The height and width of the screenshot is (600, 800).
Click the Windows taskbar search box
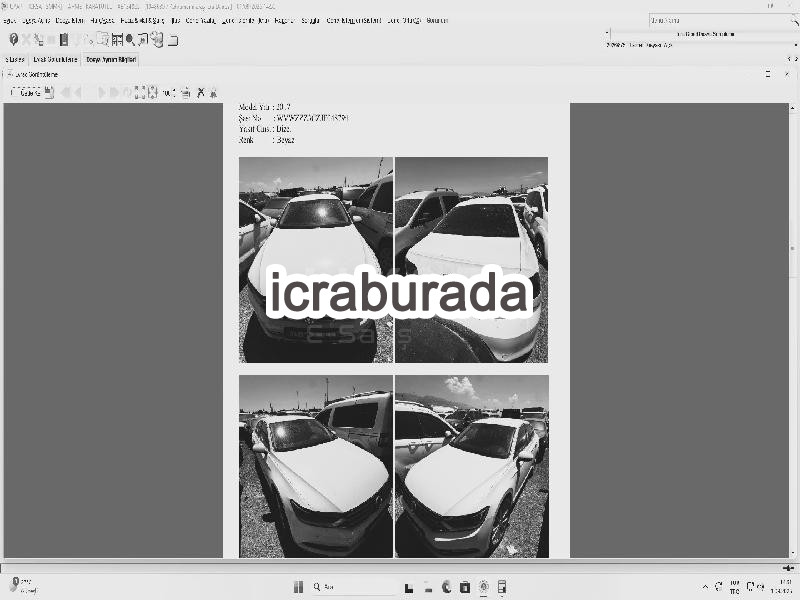click(352, 587)
